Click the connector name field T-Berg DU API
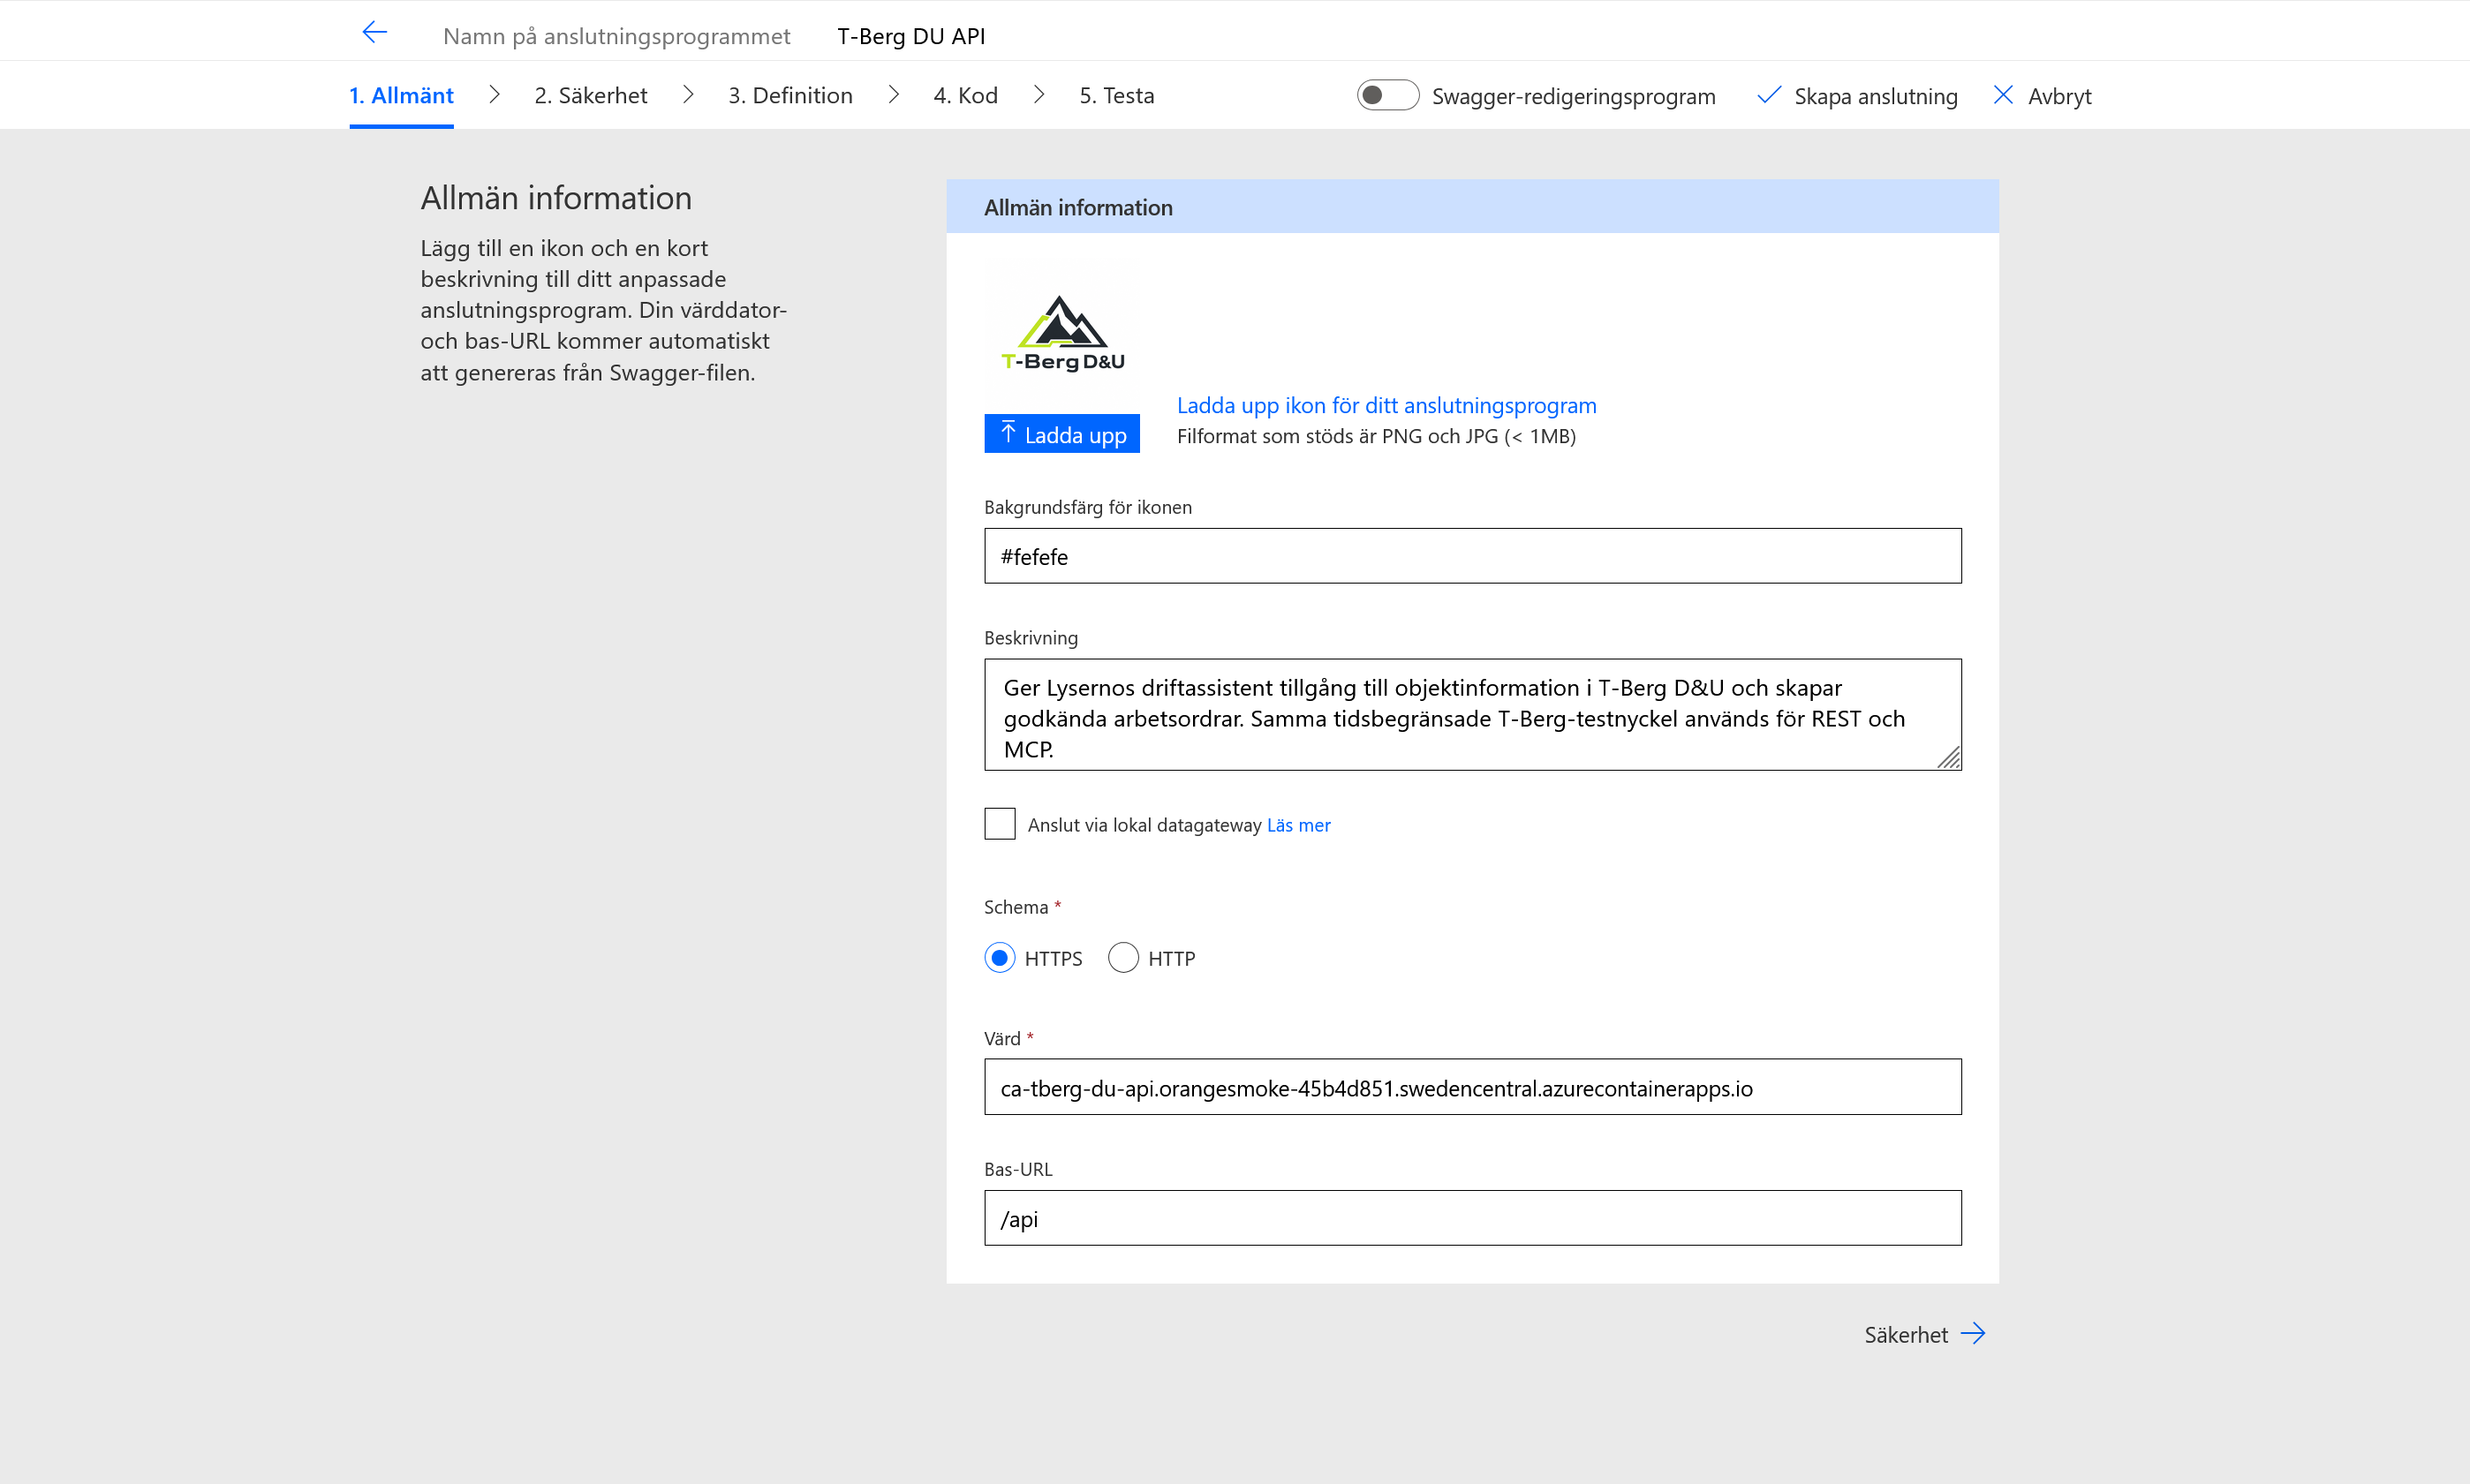The image size is (2470, 1484). (911, 36)
